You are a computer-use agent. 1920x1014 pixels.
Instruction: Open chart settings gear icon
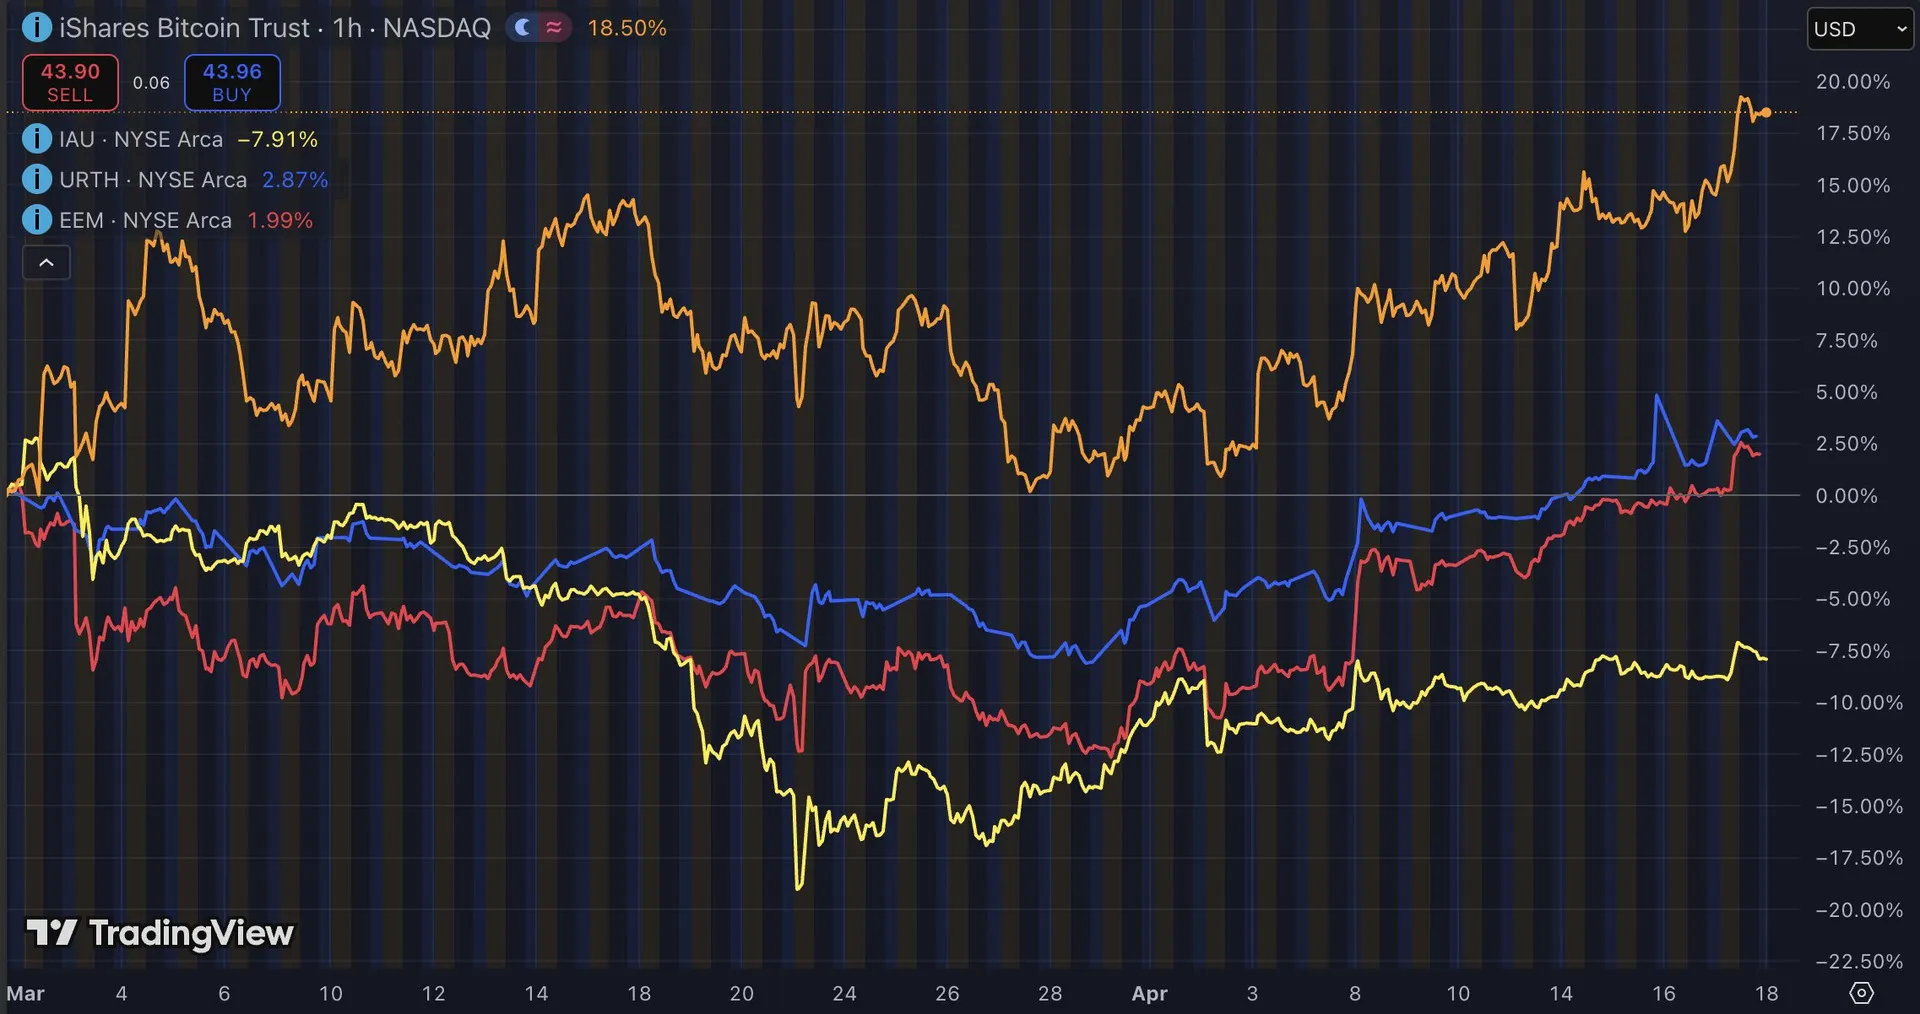point(1861,993)
